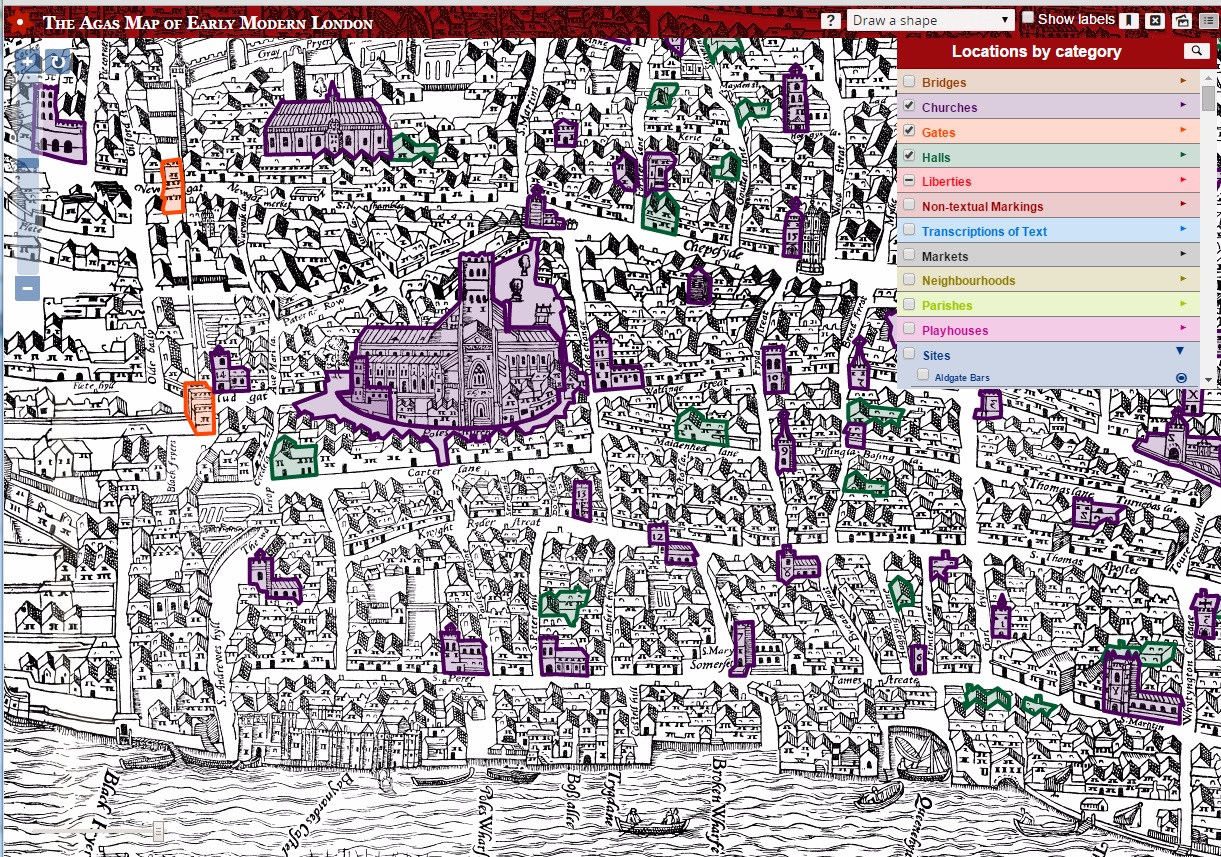The height and width of the screenshot is (857, 1221).
Task: Open the help question mark button
Action: [830, 20]
